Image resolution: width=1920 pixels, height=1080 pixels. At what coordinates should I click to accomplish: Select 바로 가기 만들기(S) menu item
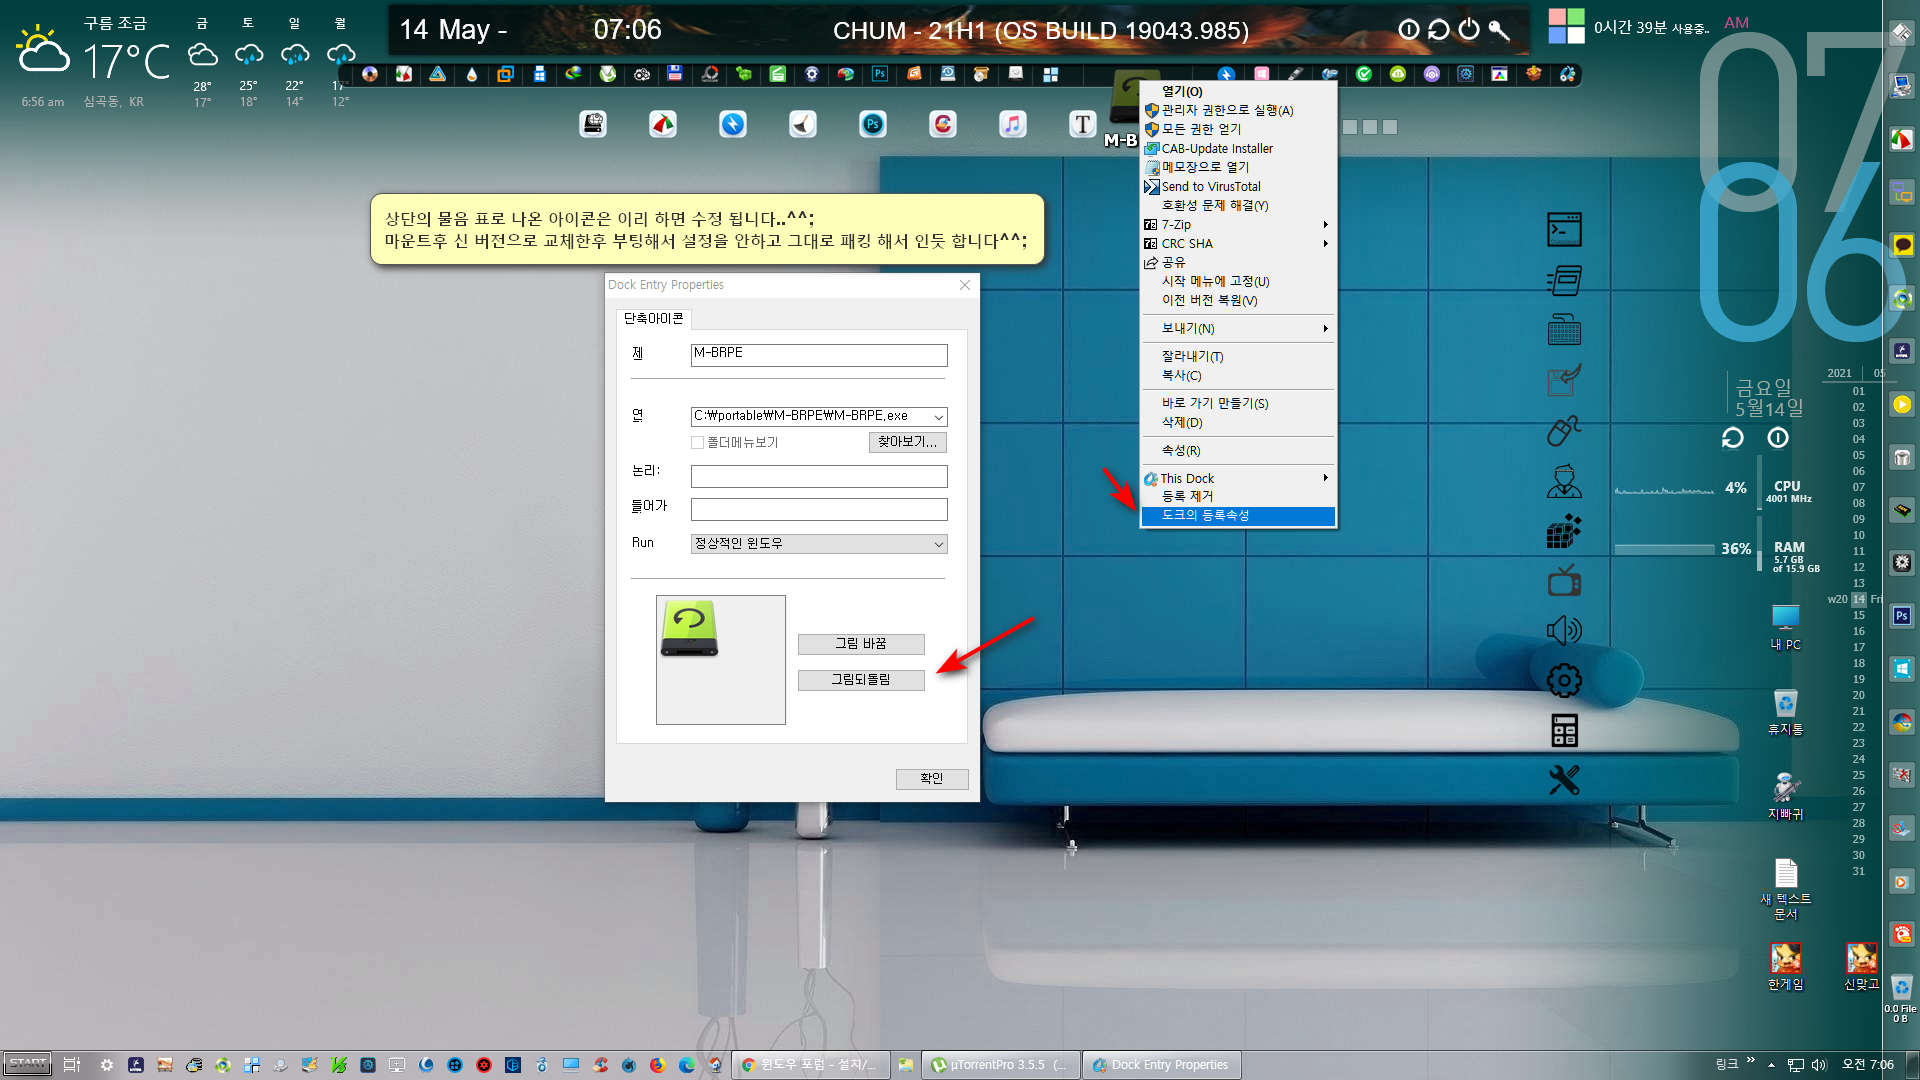(x=1238, y=403)
